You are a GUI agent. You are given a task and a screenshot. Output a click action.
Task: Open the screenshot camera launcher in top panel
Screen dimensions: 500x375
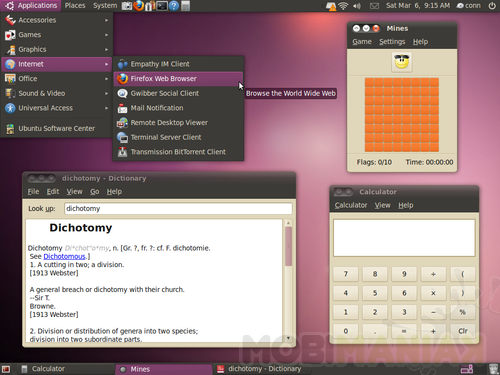[x=127, y=6]
